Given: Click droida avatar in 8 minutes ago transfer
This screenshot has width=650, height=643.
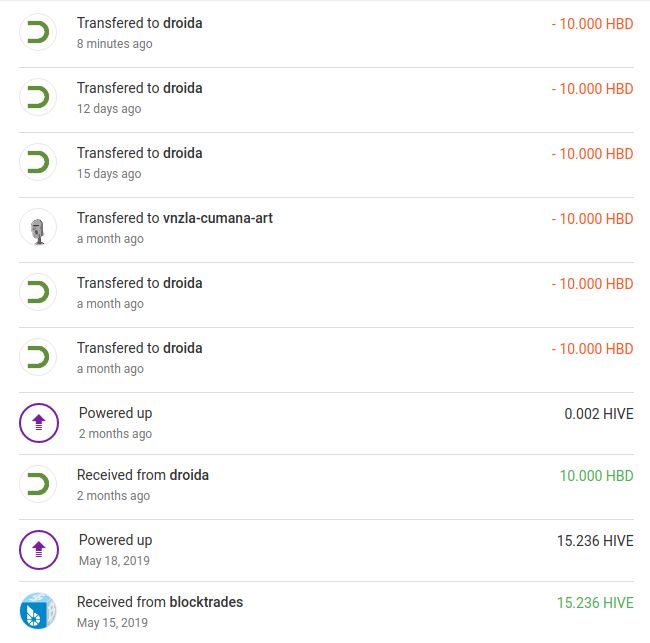Looking at the screenshot, I should point(38,33).
